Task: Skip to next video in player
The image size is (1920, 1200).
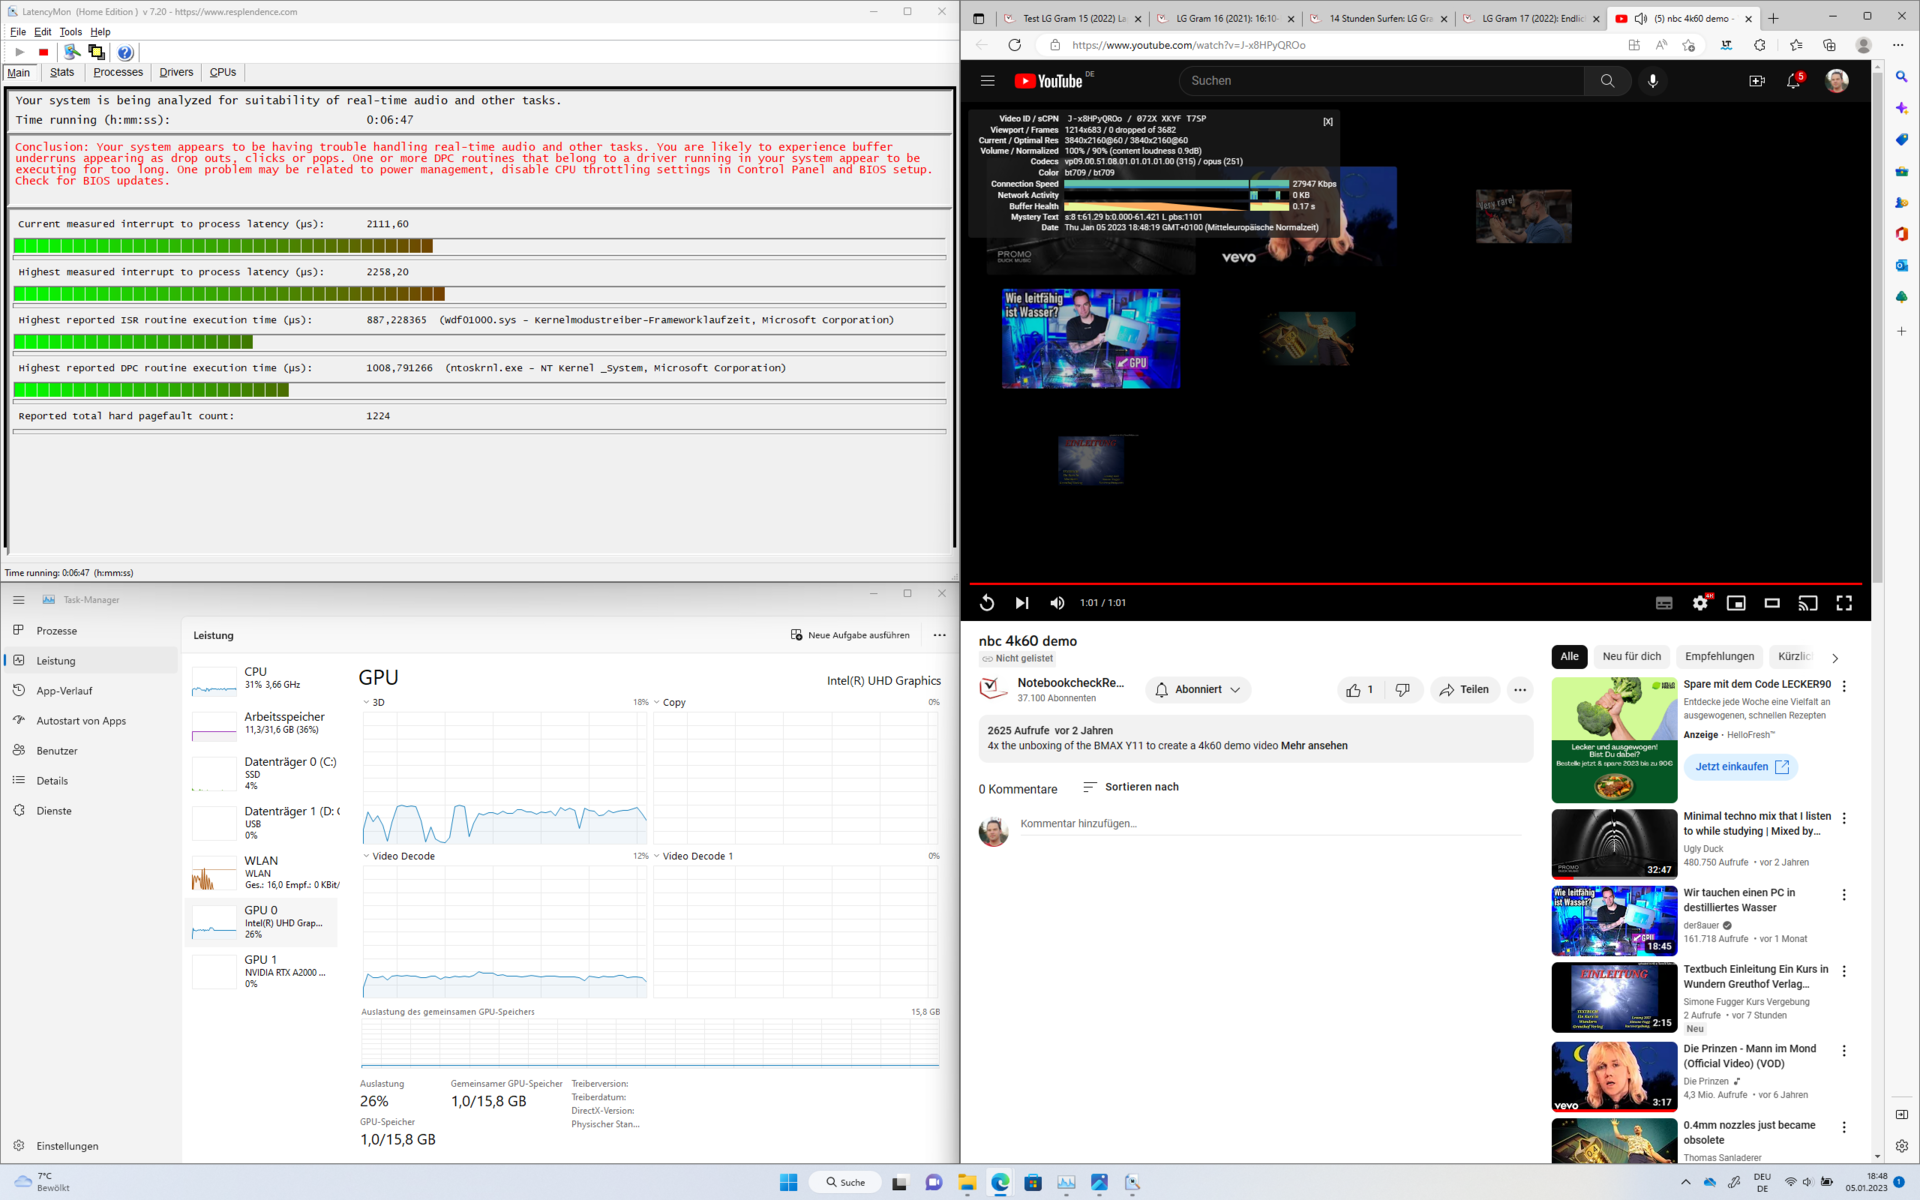Action: tap(1021, 603)
